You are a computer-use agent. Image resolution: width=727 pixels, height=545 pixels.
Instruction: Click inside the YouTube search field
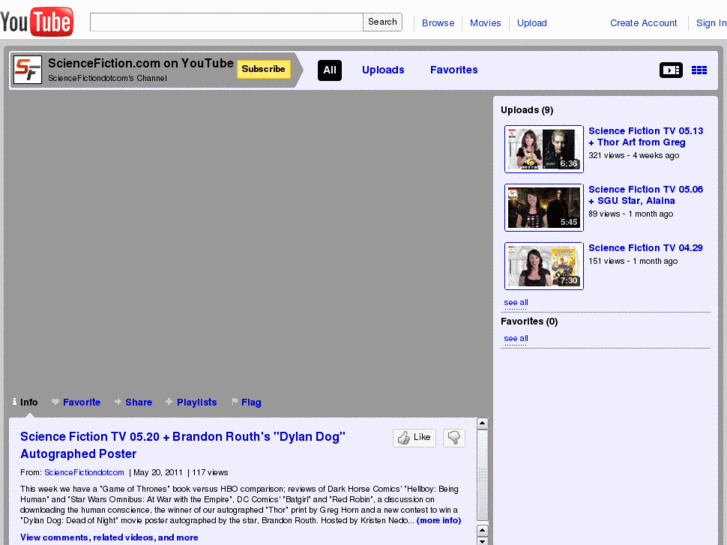click(x=226, y=22)
